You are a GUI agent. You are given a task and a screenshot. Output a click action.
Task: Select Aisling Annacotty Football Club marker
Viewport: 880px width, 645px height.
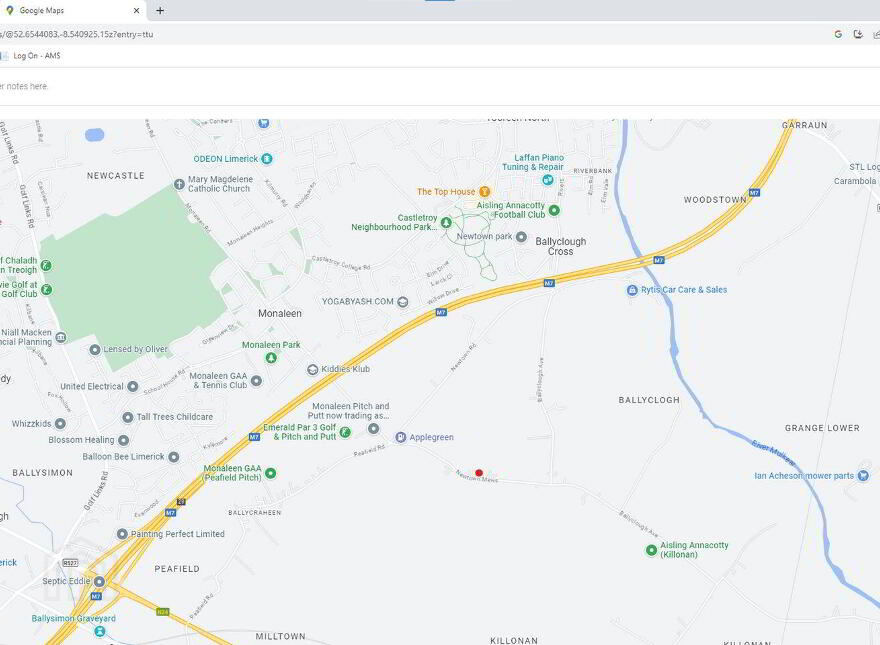click(x=554, y=211)
